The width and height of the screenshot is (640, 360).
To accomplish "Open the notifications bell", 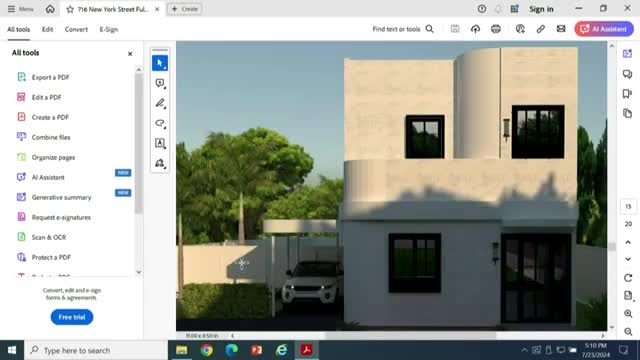I will coord(498,9).
